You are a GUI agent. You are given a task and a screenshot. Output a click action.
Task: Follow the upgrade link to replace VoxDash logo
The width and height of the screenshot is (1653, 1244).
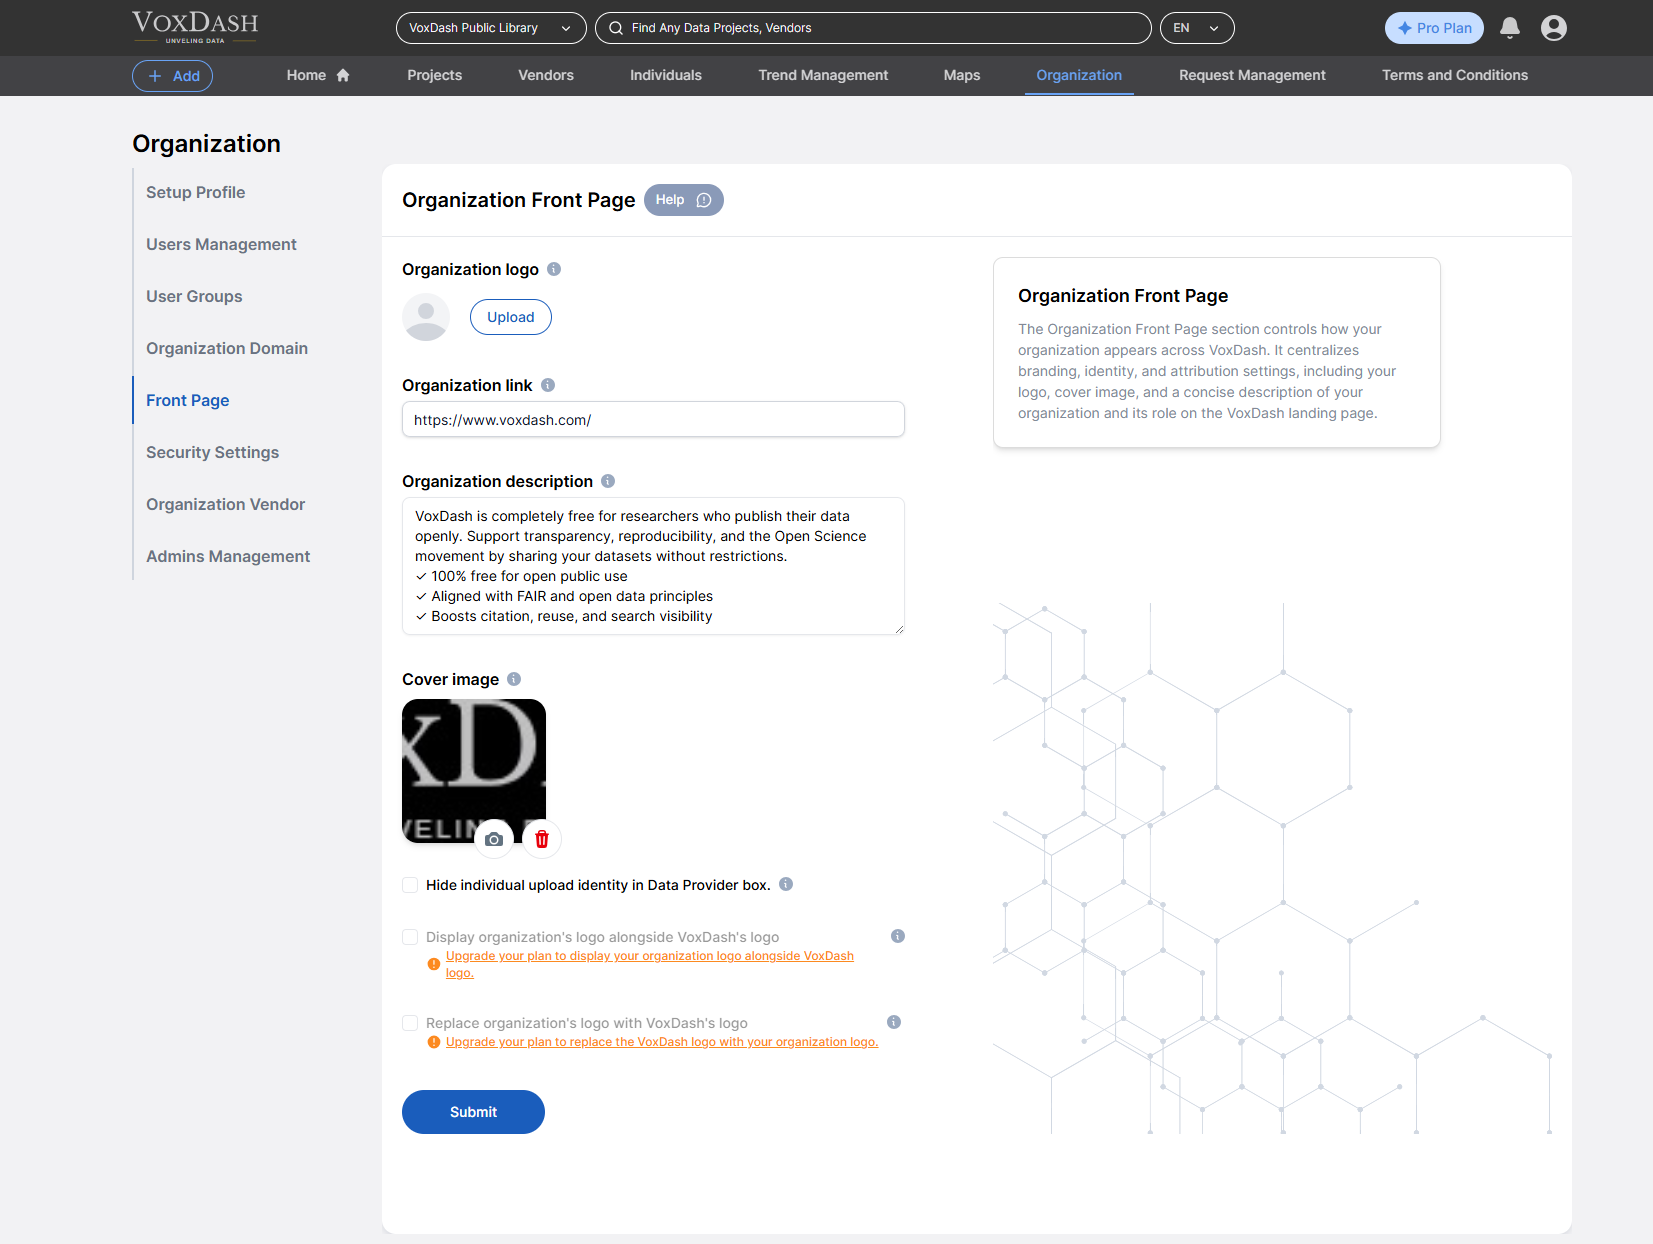click(662, 1042)
